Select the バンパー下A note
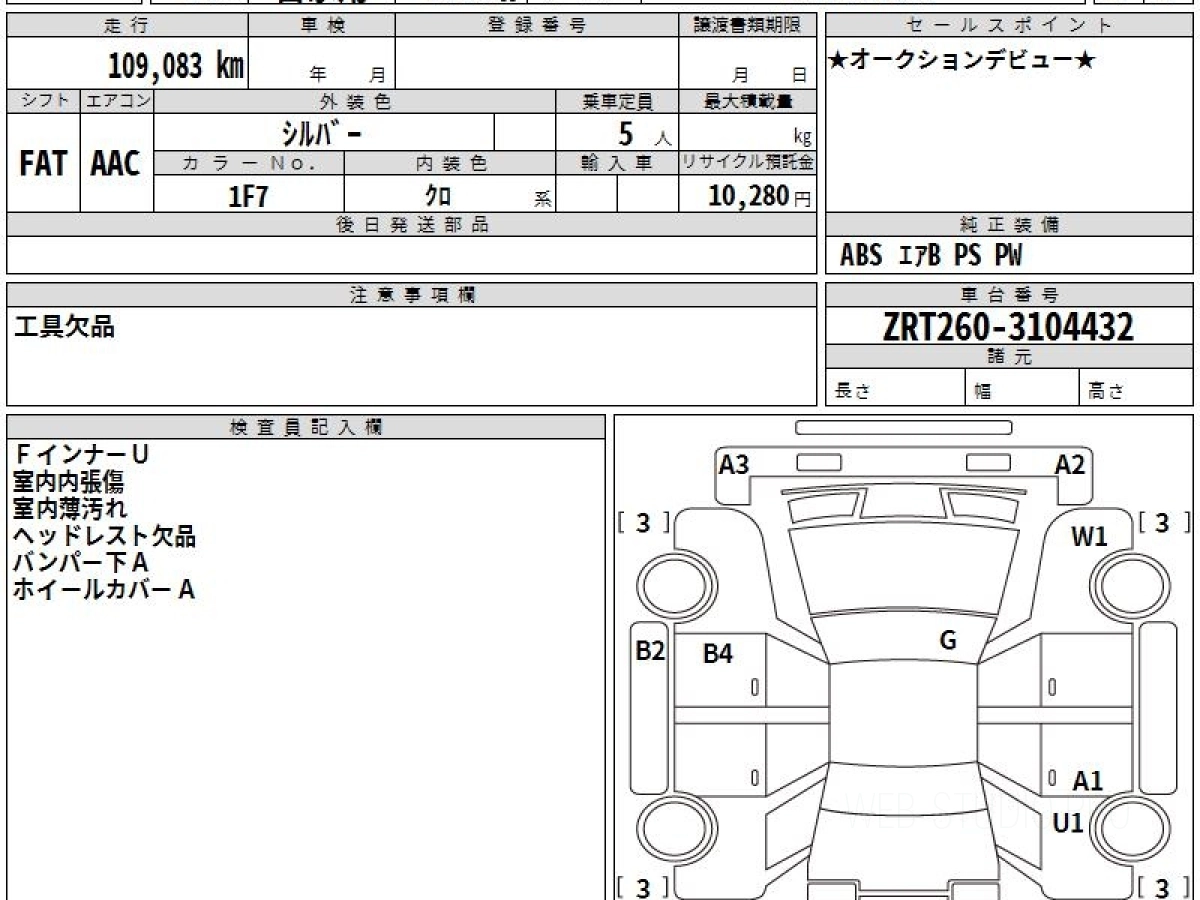1200x900 pixels. pyautogui.click(x=81, y=563)
